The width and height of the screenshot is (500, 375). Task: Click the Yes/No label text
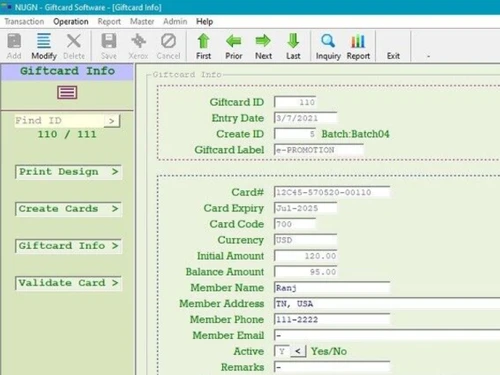(x=329, y=351)
